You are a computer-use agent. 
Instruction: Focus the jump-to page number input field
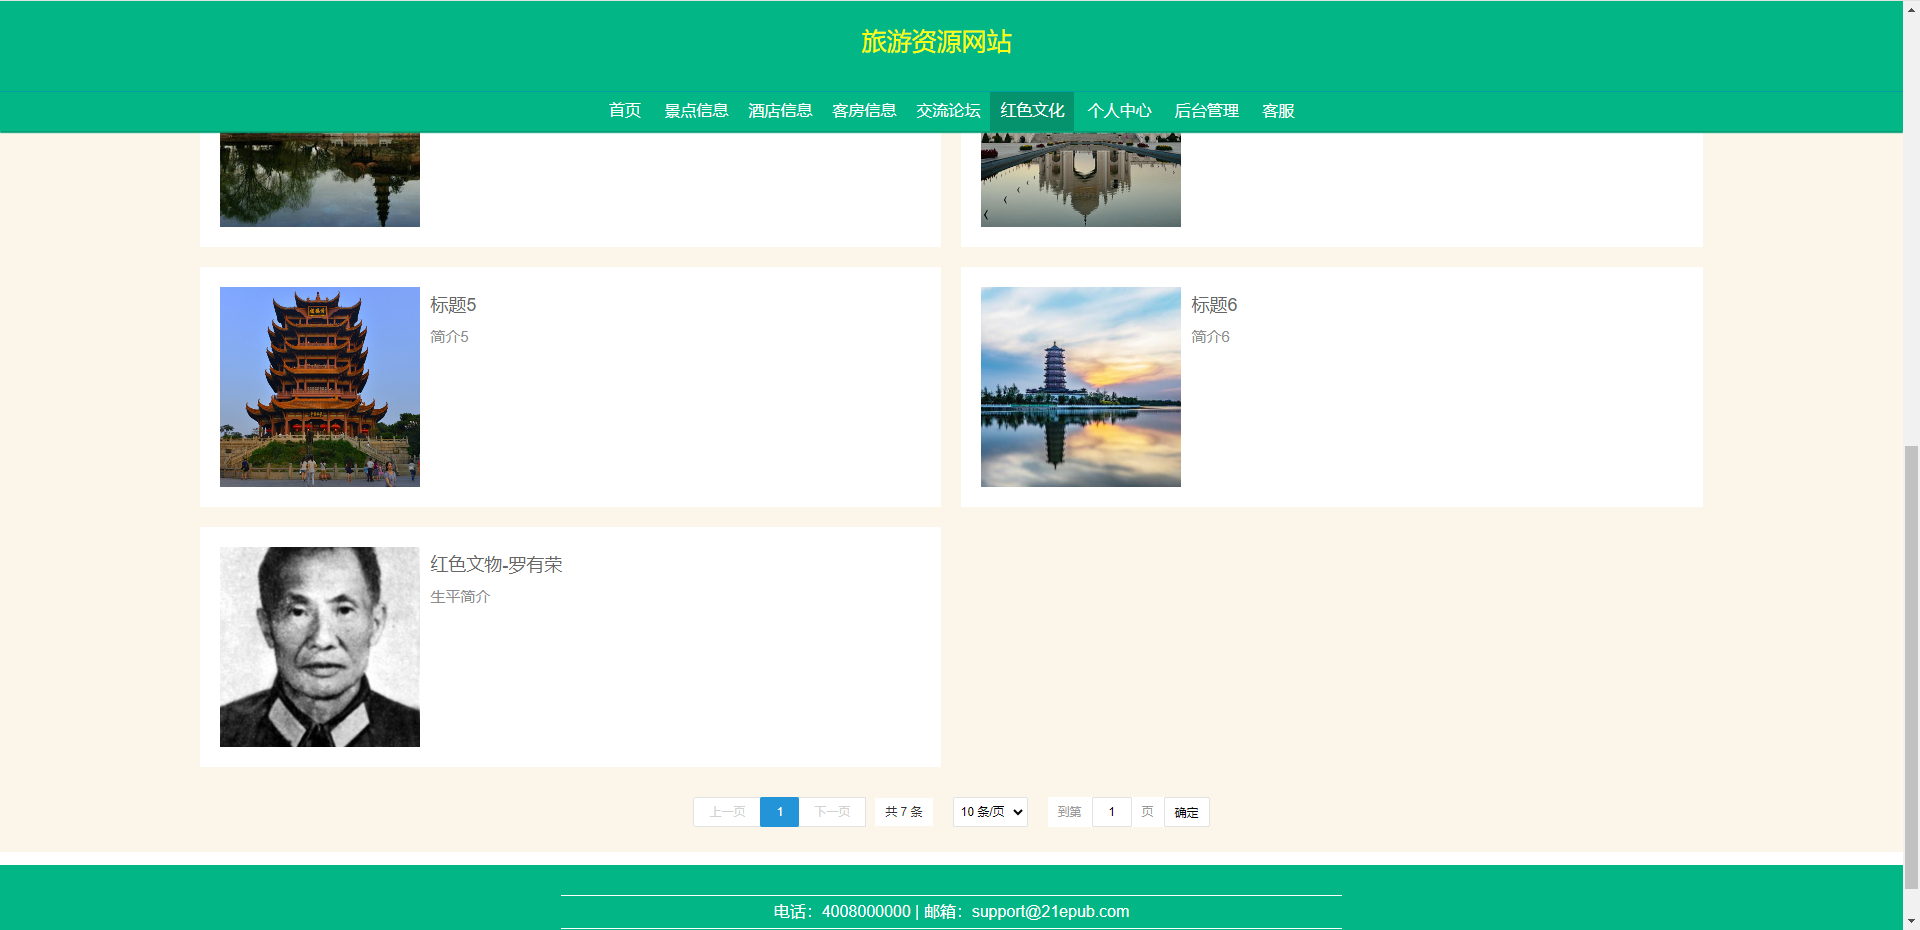pos(1111,812)
